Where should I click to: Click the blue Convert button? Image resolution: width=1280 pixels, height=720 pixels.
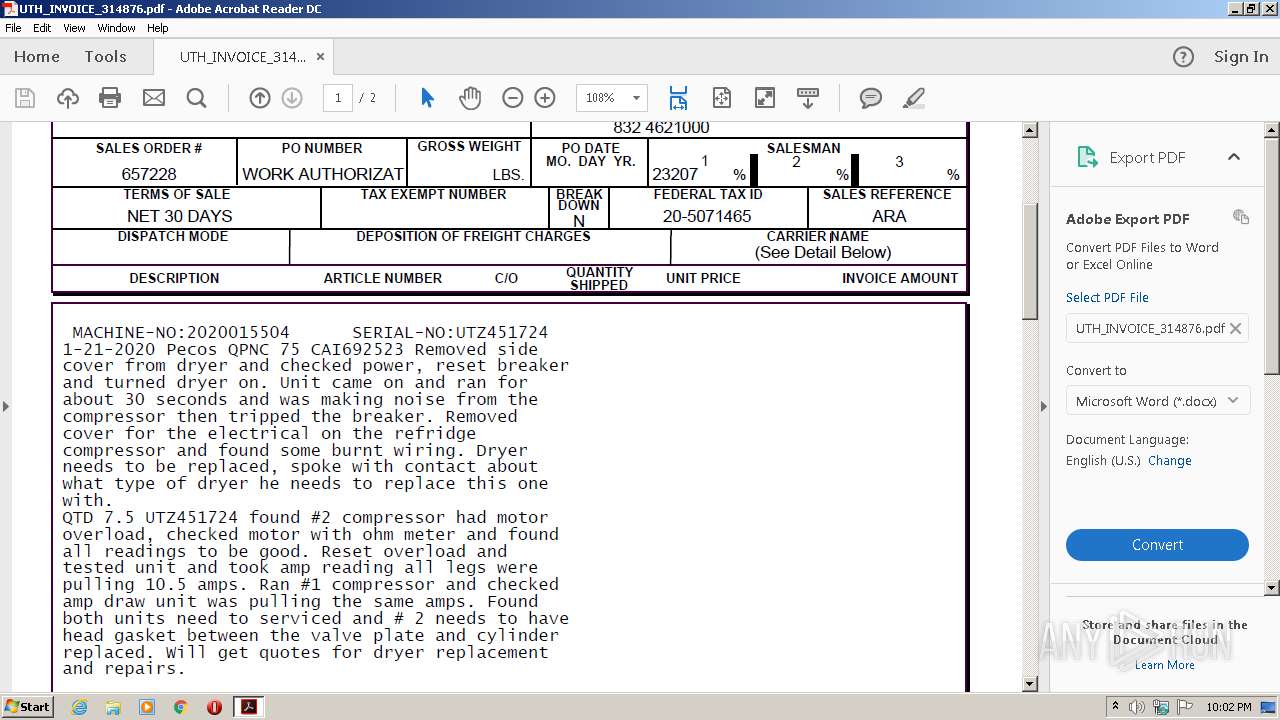coord(1157,545)
